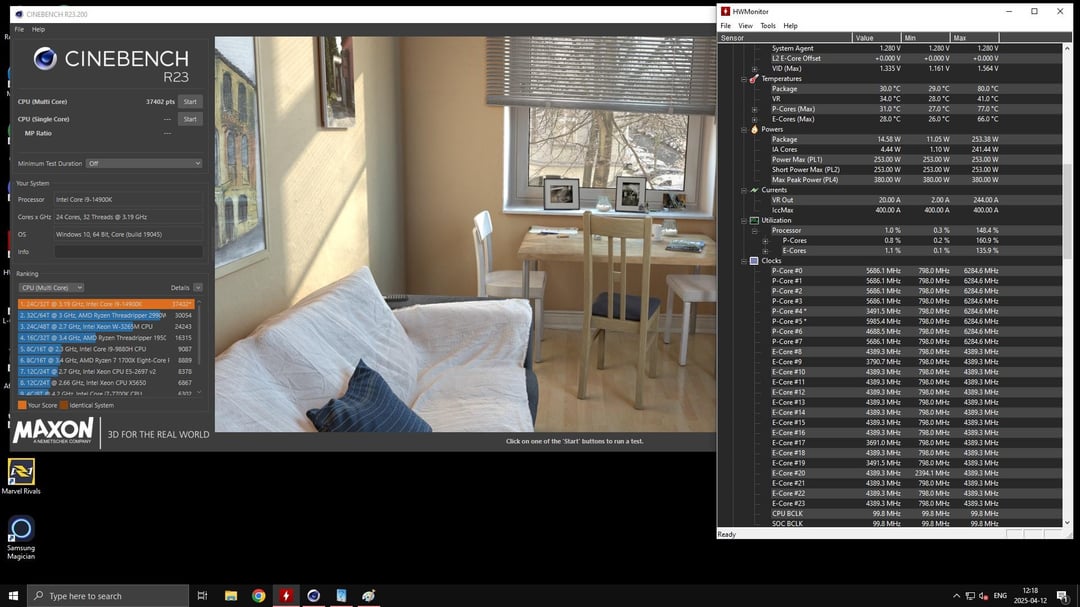Select the Xeon W-3265M ranking row
Viewport: 1080px width, 607px height.
tap(106, 327)
